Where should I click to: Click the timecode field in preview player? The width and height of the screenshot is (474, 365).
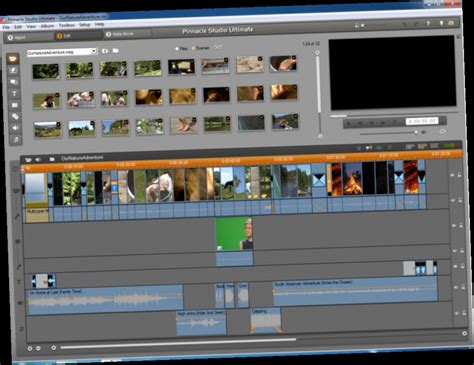422,121
